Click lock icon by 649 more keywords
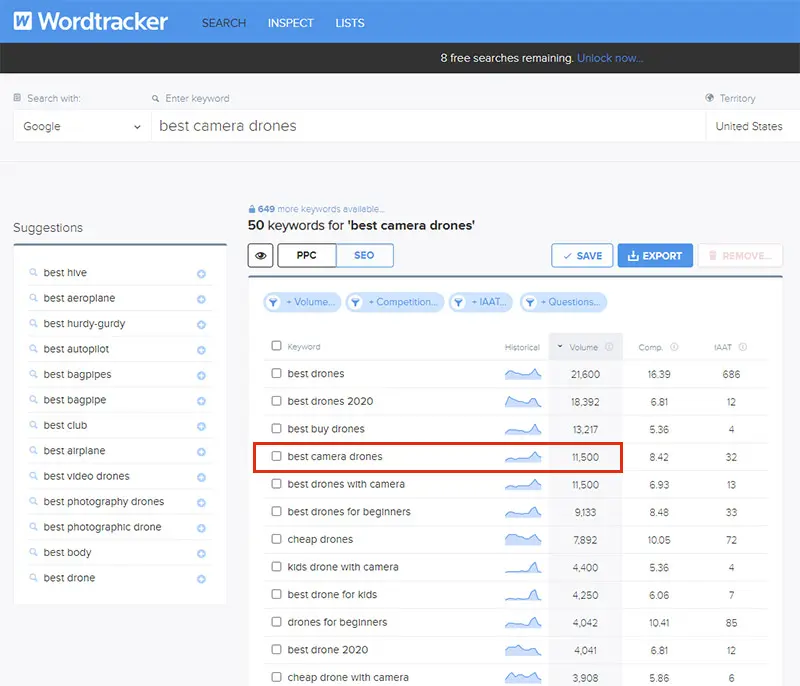The height and width of the screenshot is (686, 800). tap(252, 209)
